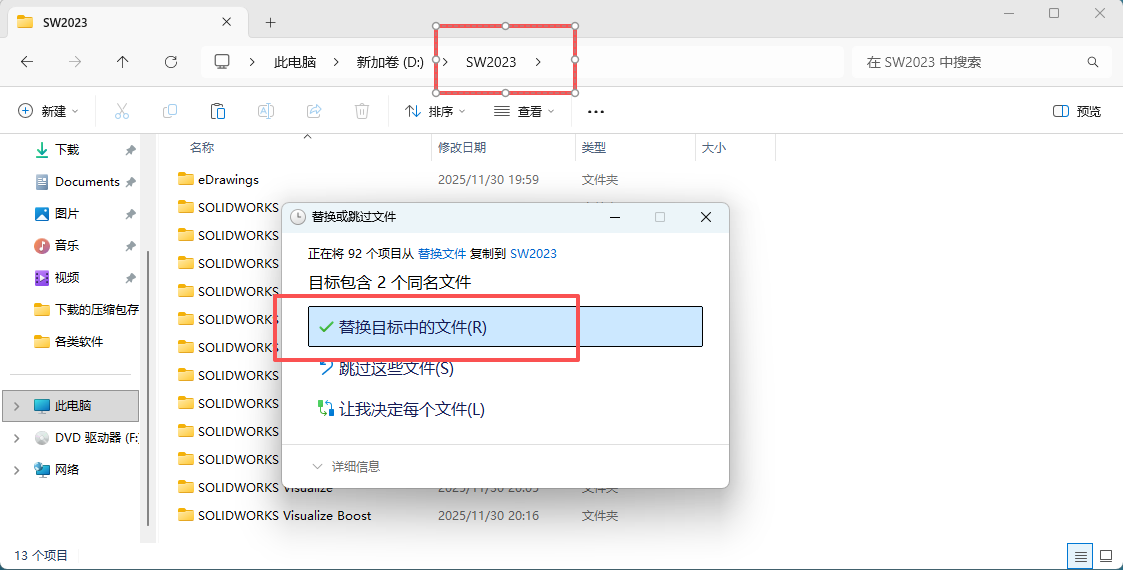Click the SW2023 destination link in dialog
This screenshot has width=1123, height=570.
(533, 253)
